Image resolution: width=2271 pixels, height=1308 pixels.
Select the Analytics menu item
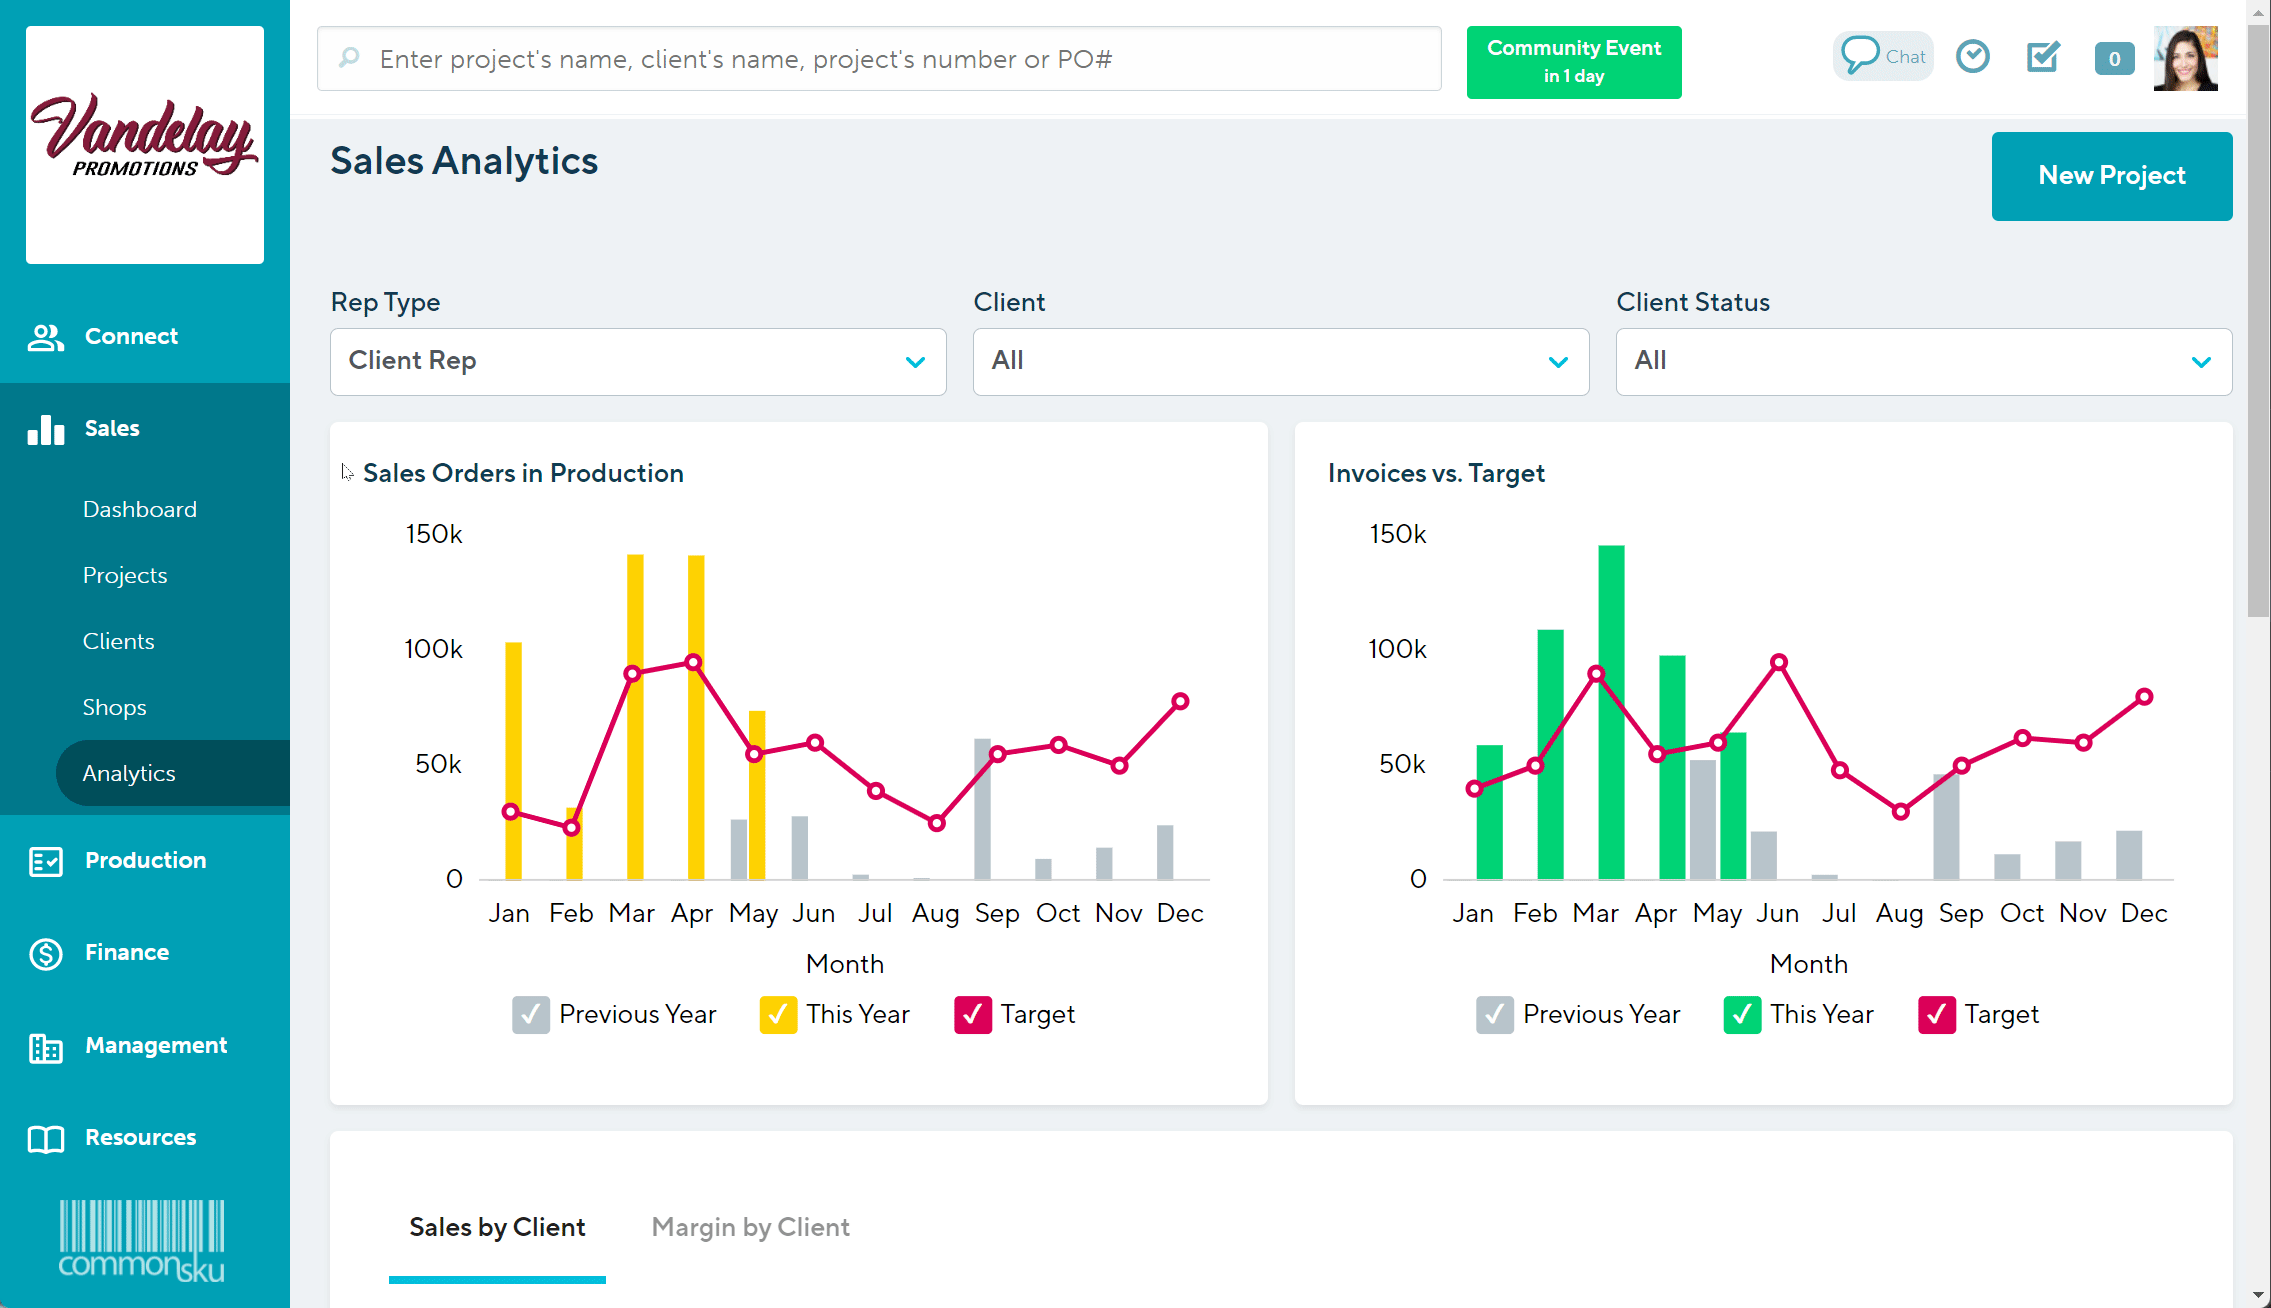pos(129,772)
